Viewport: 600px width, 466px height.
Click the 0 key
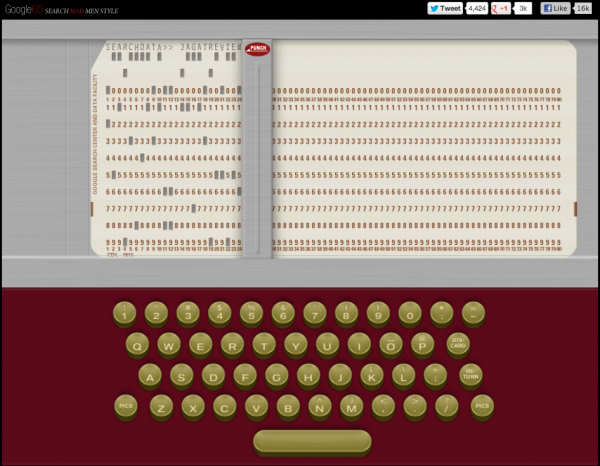410,314
